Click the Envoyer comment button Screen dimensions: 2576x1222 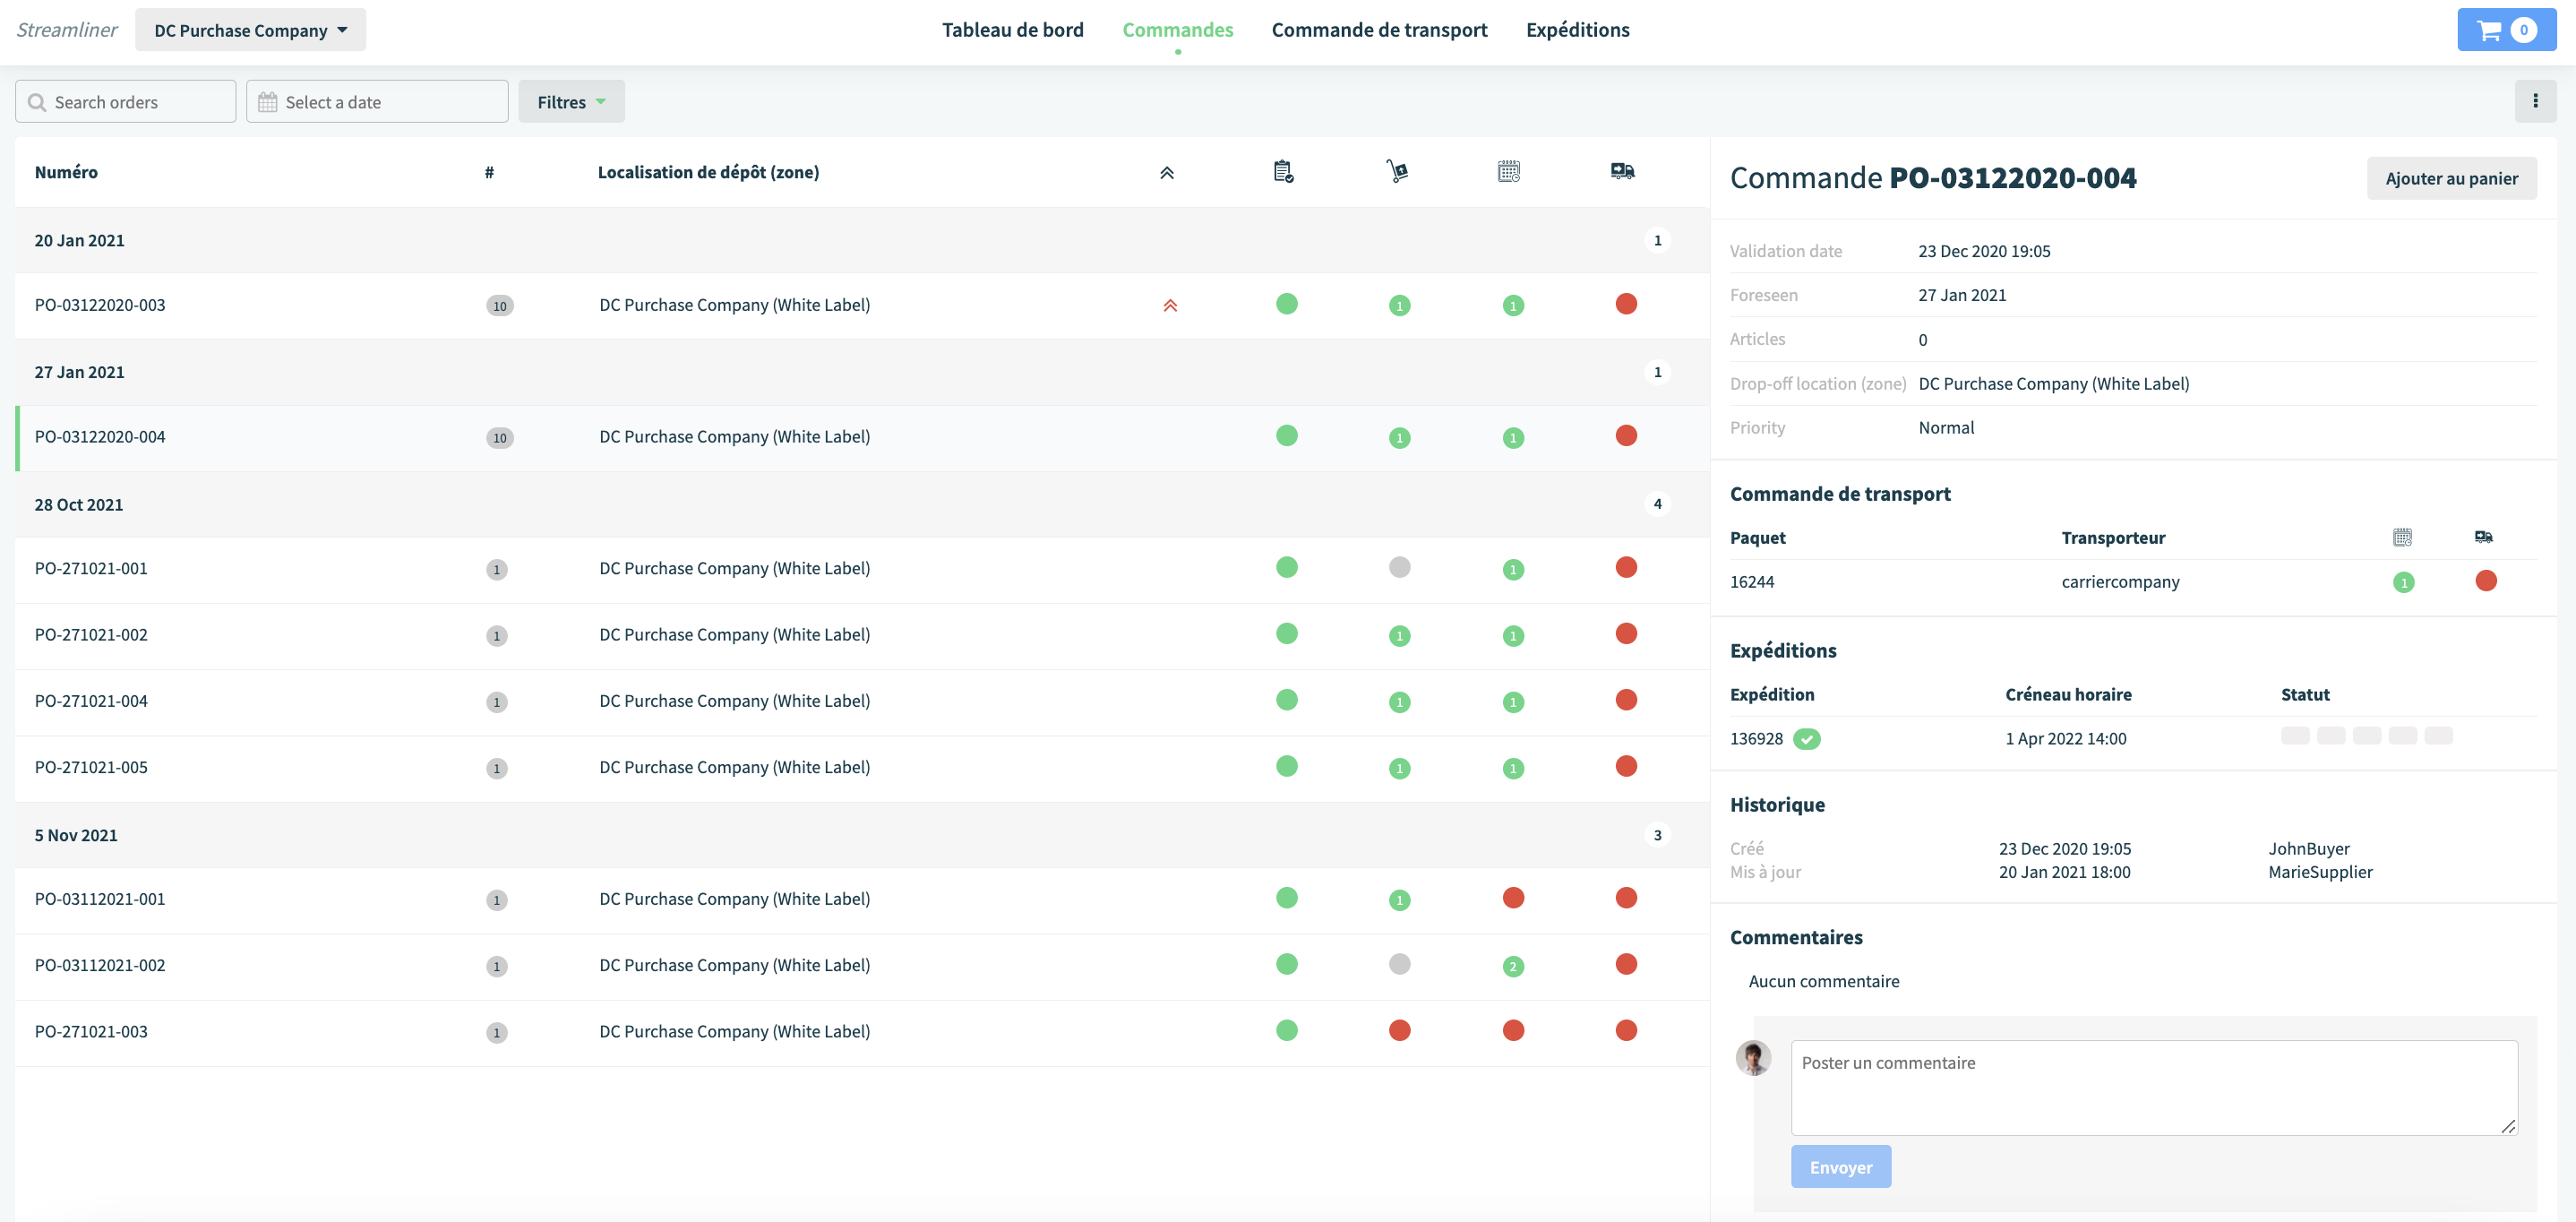pos(1840,1167)
